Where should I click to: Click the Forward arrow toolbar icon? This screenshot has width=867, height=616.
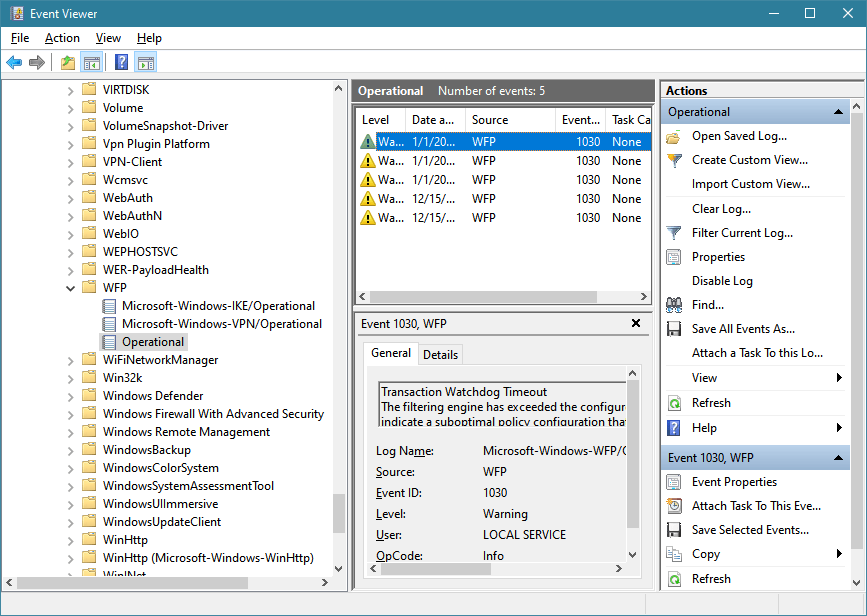point(37,62)
